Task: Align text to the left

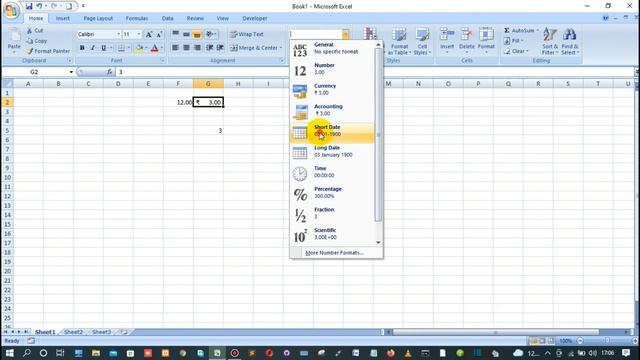Action: (x=176, y=48)
